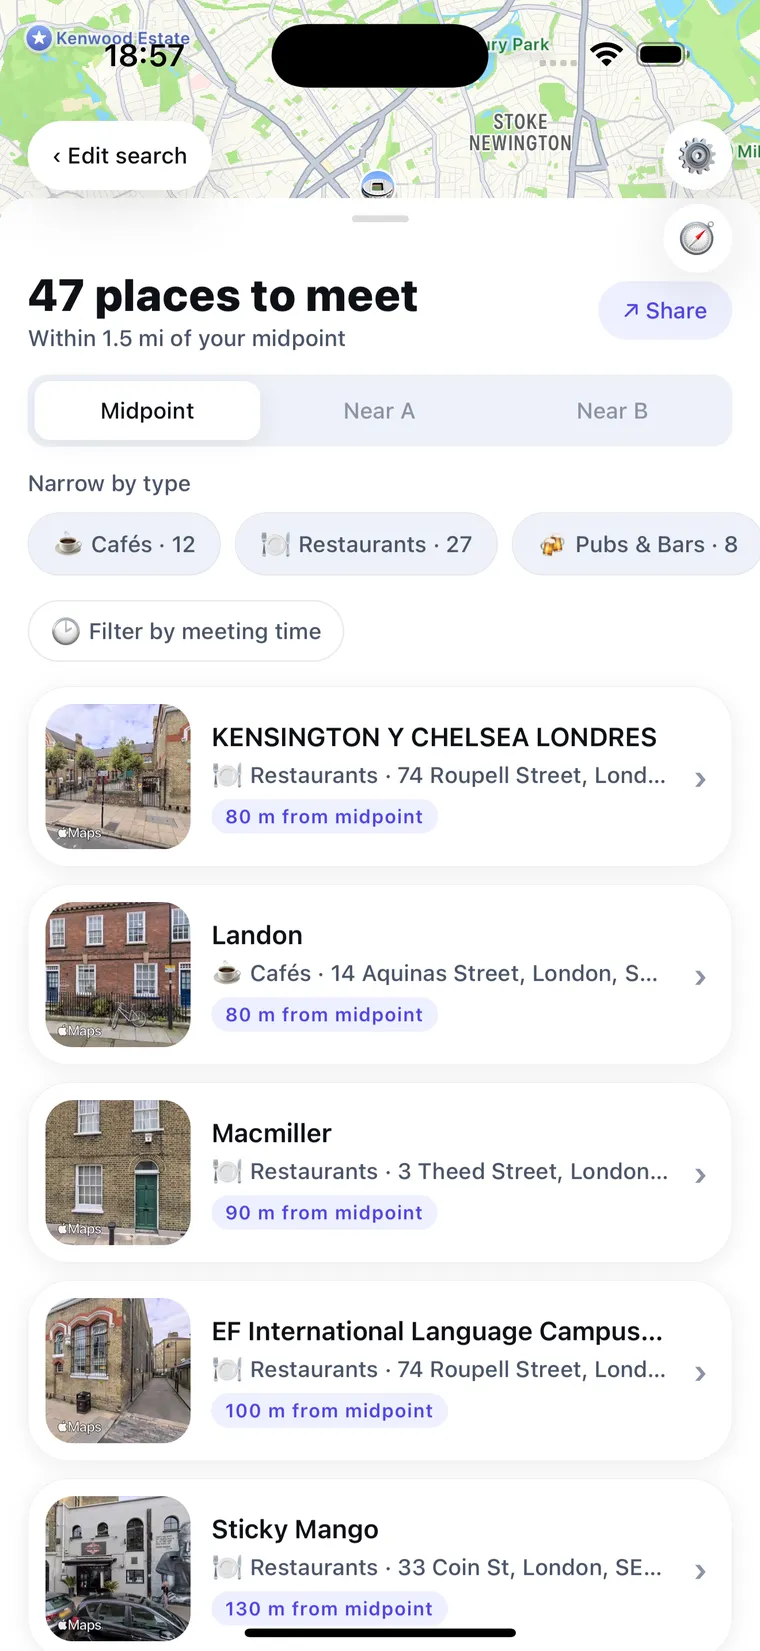Tap the Landon street photo

pyautogui.click(x=118, y=974)
